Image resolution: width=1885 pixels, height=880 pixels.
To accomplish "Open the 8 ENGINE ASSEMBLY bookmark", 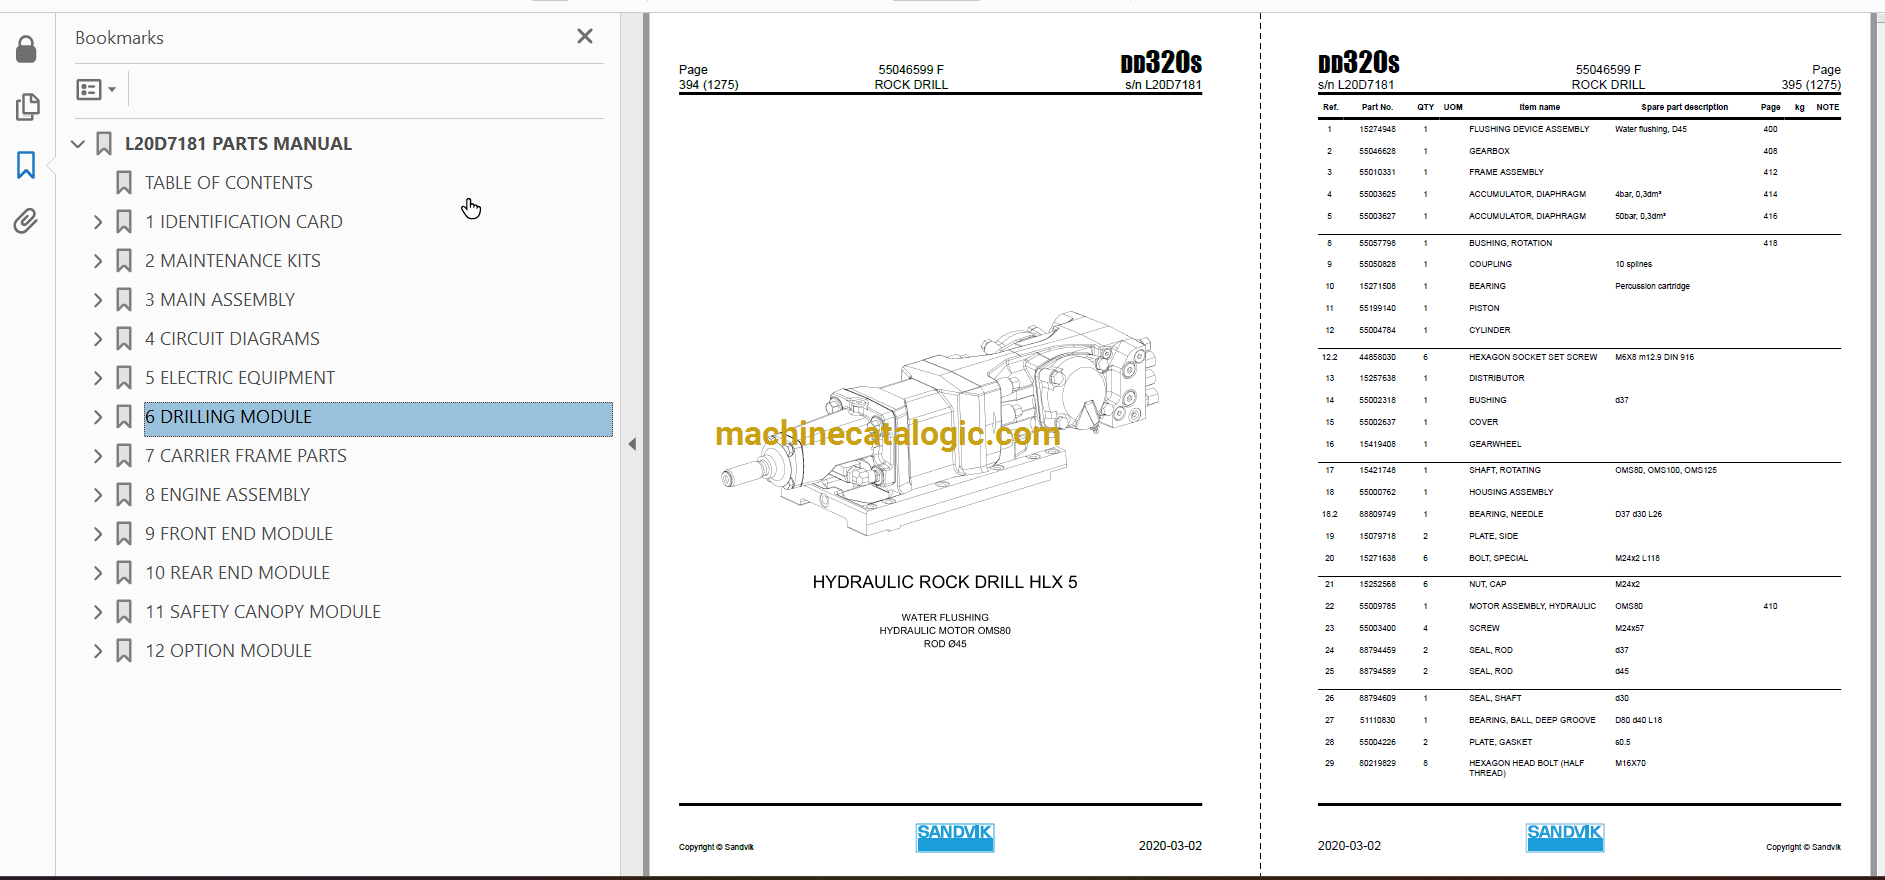I will [x=227, y=495].
